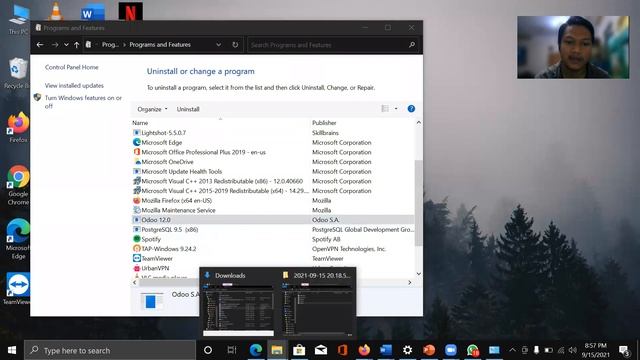Open Control Panel Home link
The width and height of the screenshot is (640, 360).
pos(71,67)
